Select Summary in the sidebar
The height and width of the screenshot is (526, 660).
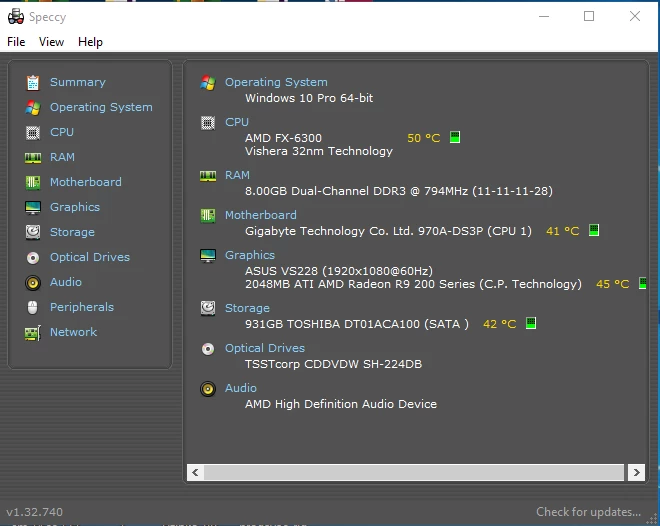78,82
